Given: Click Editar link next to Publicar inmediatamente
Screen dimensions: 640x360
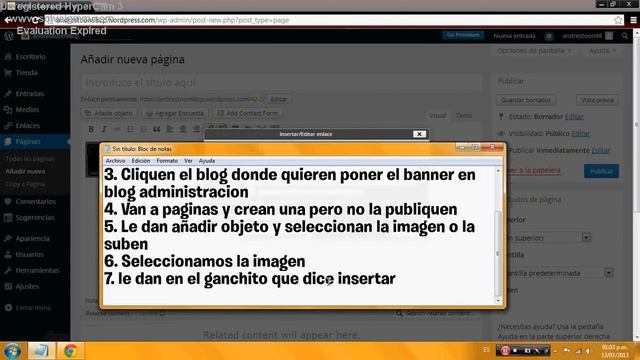Looking at the screenshot, I should tap(601, 150).
